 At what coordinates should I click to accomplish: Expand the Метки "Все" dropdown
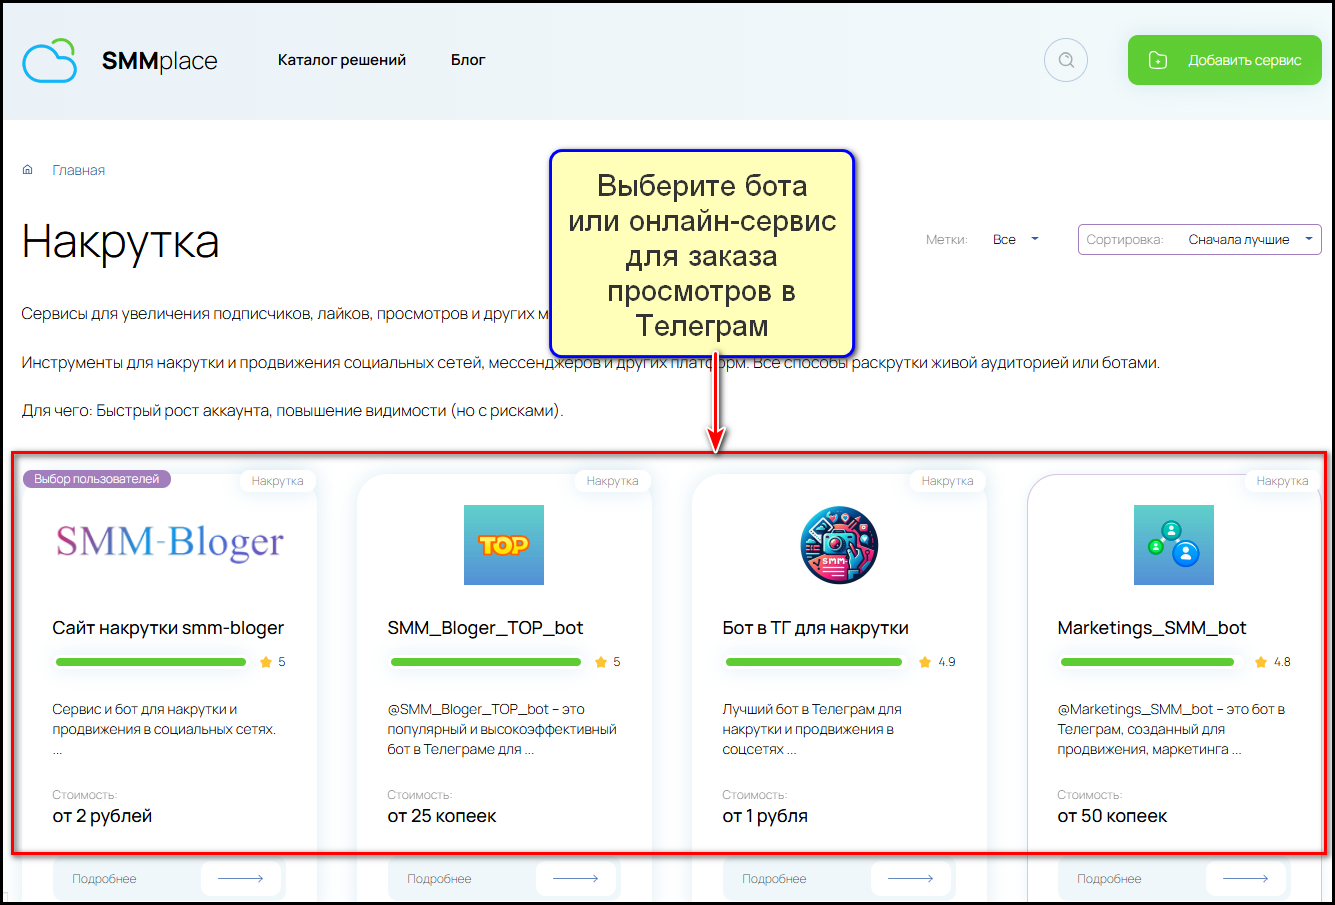[1016, 240]
